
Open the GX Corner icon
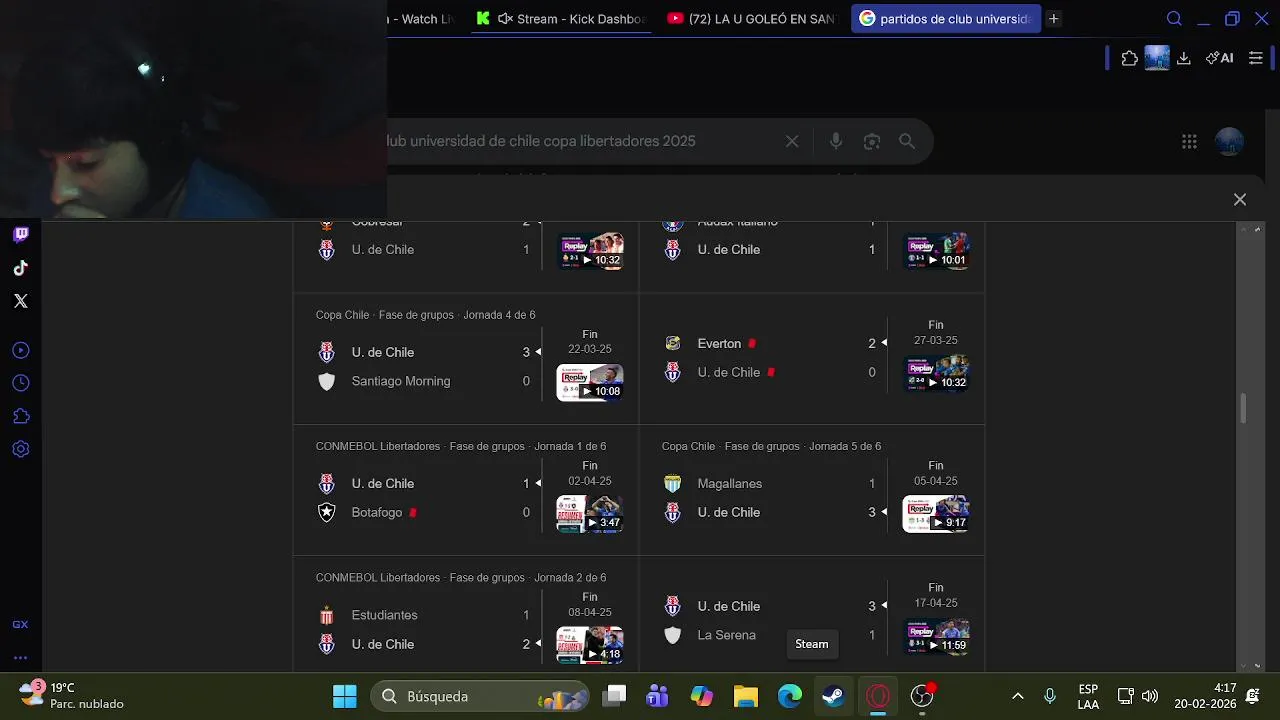(21, 624)
